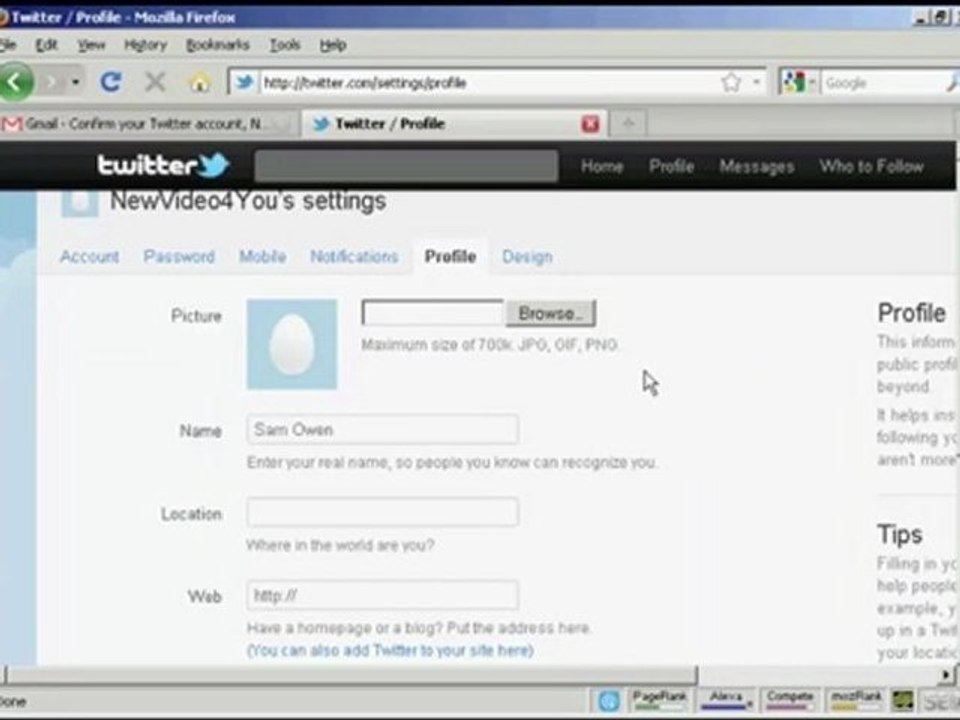
Task: Click the picture file path field
Action: point(432,313)
